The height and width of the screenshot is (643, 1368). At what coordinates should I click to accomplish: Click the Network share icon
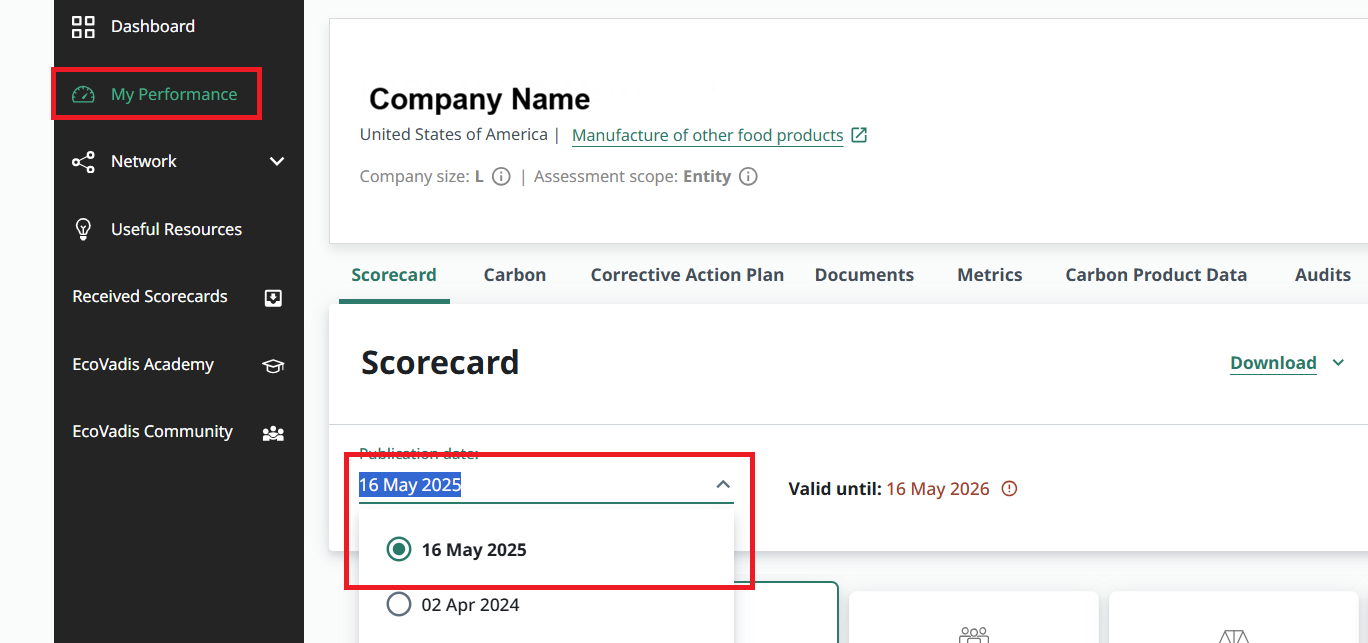[x=83, y=162]
